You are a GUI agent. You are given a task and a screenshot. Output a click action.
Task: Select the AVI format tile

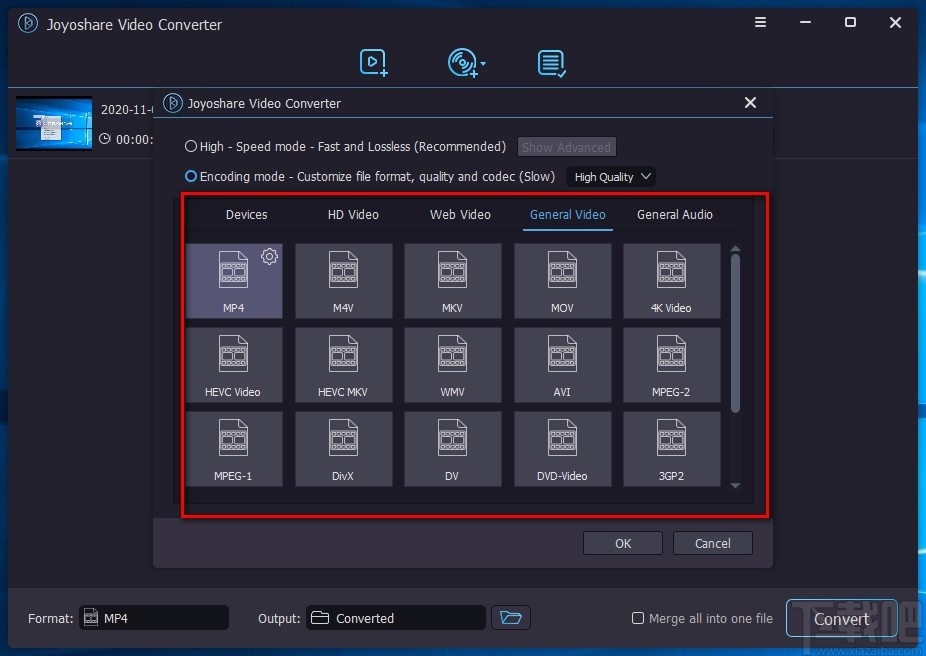pos(562,365)
